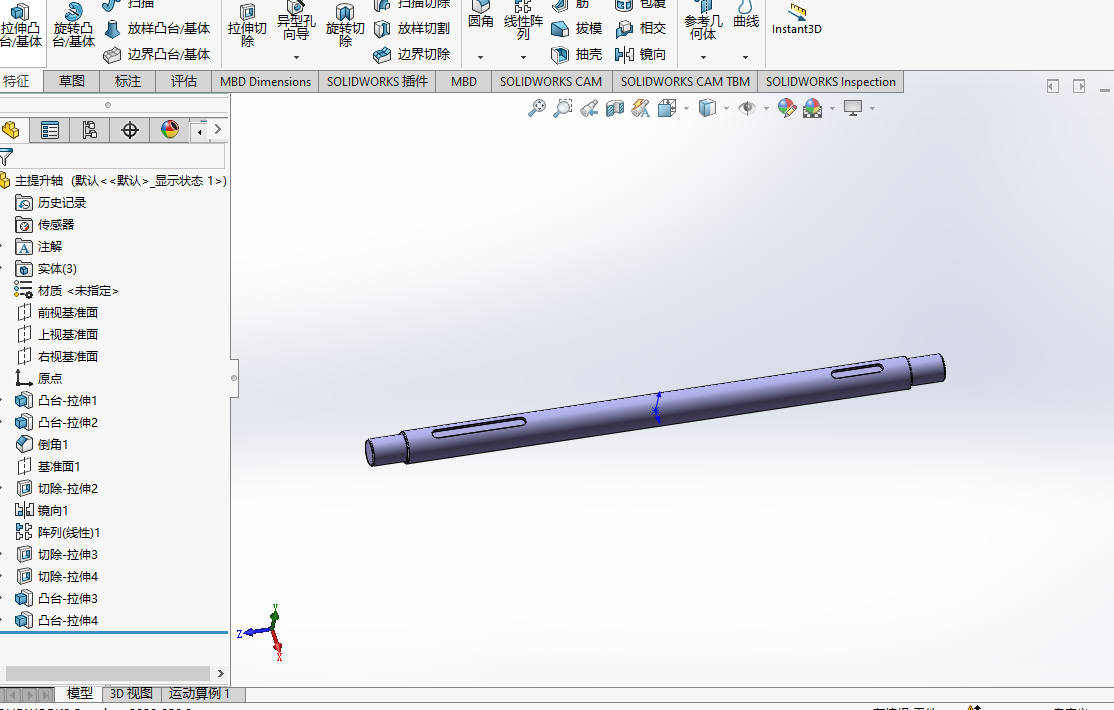Open the Hide/Show Items eye dropdown

pos(766,109)
